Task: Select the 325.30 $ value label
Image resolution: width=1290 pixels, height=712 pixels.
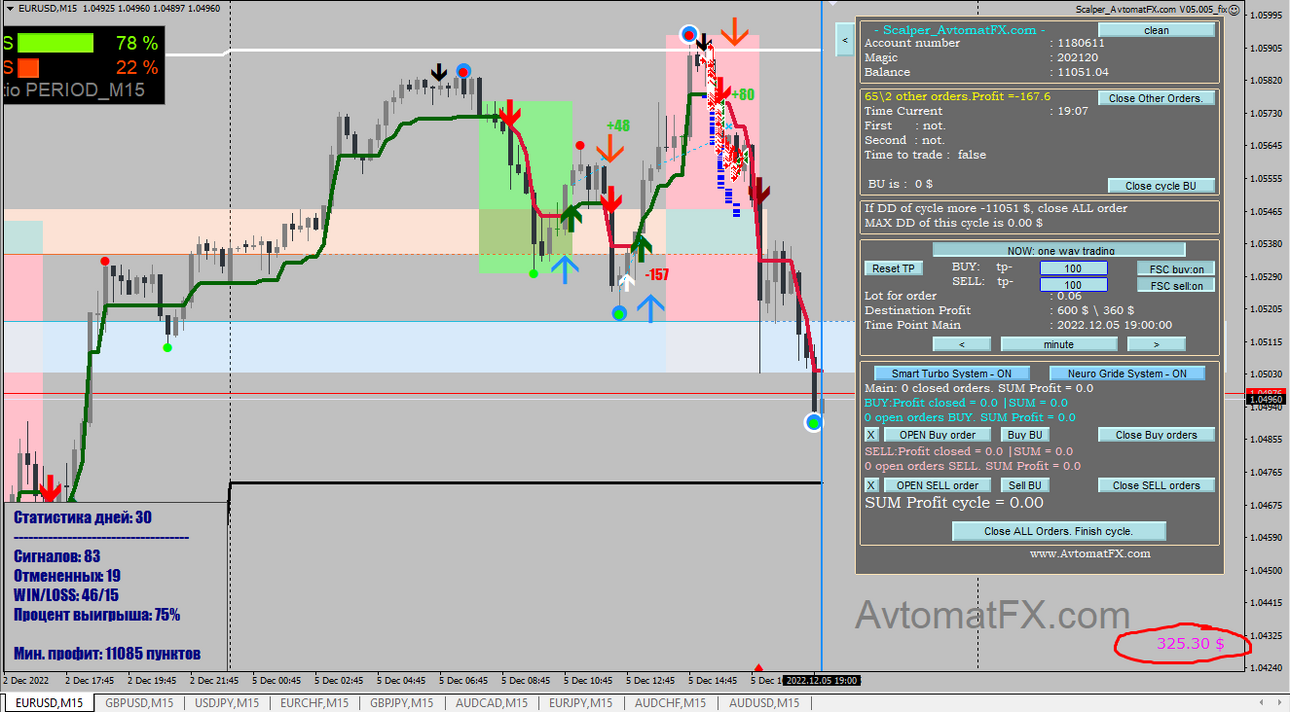Action: coord(1190,644)
